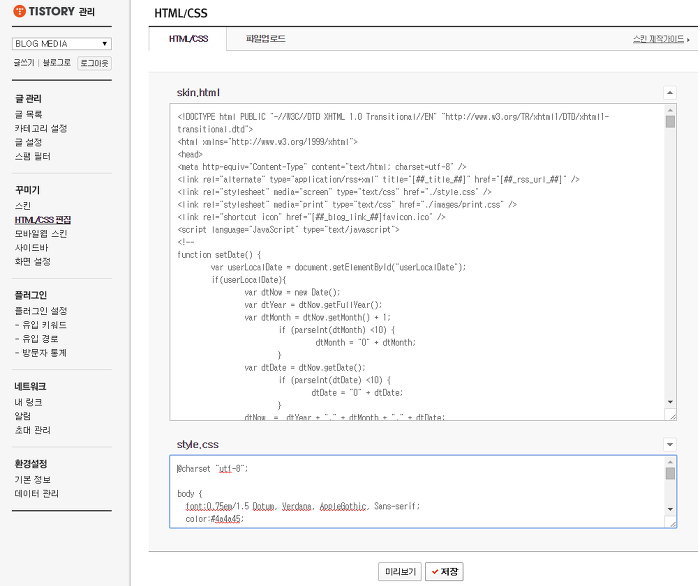Open 내 링크 under 네트워크
This screenshot has width=700, height=586.
pos(29,402)
